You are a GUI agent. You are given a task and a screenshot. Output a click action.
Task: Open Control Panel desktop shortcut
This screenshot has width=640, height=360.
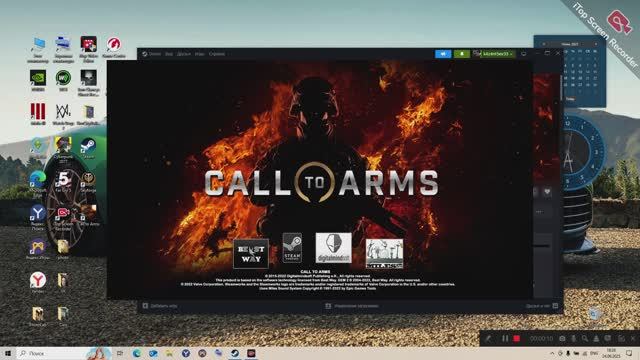coord(63,49)
